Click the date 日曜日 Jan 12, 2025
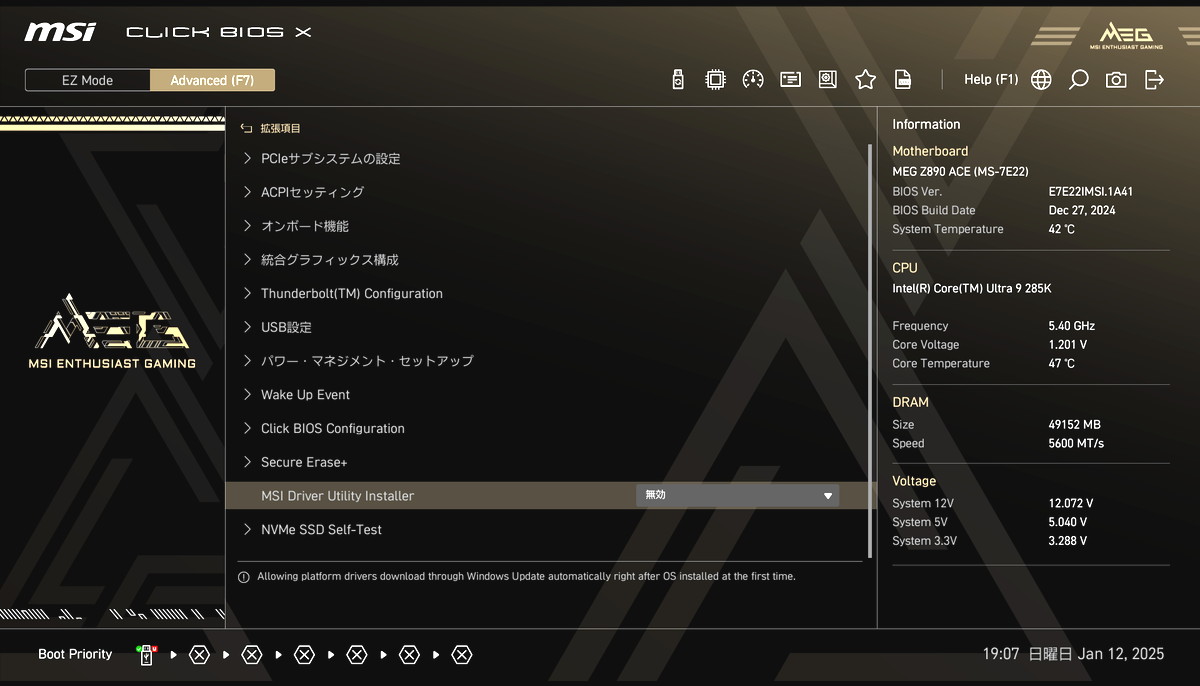 [1094, 654]
